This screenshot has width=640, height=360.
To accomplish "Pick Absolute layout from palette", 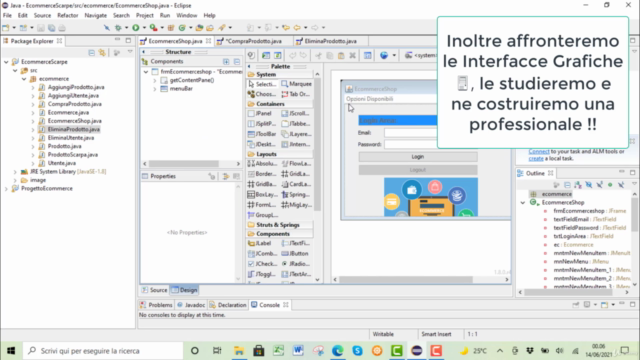I will coord(262,164).
